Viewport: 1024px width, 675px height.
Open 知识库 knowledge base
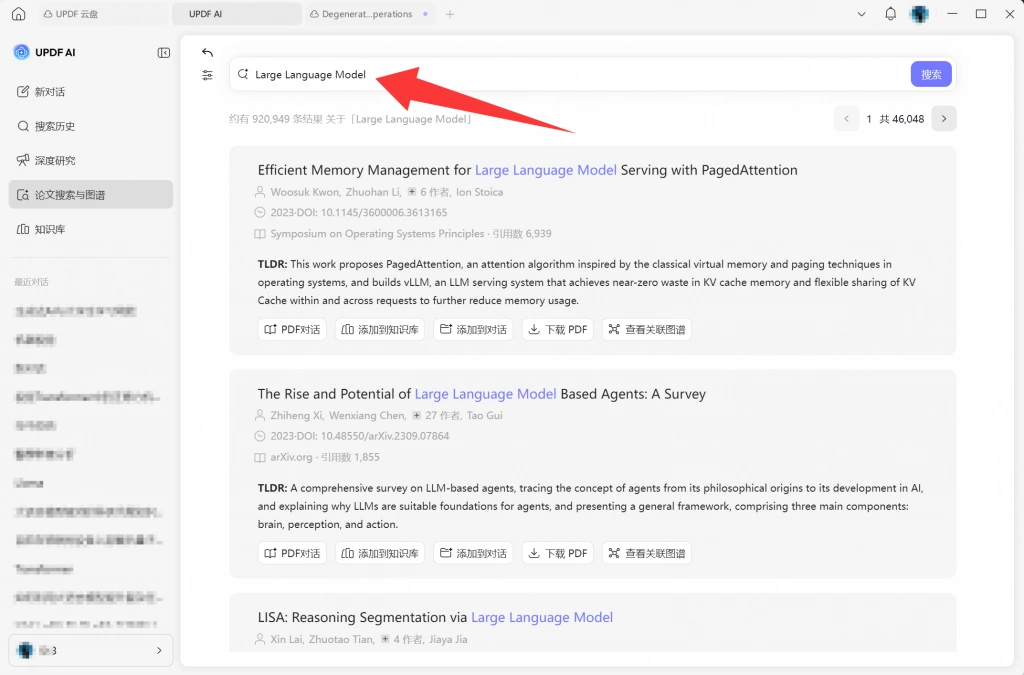(91, 229)
